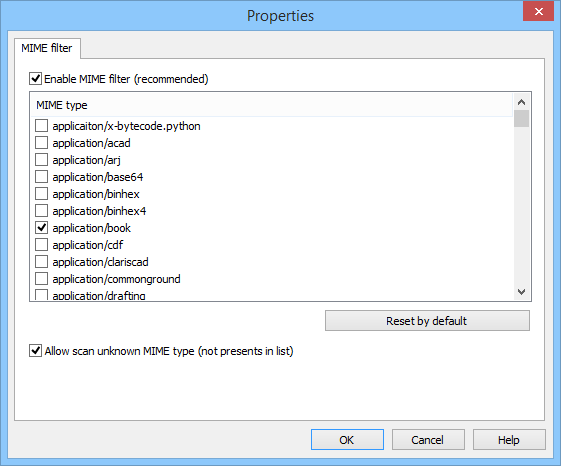Click the Reset by default button
The image size is (561, 466).
[x=427, y=321]
